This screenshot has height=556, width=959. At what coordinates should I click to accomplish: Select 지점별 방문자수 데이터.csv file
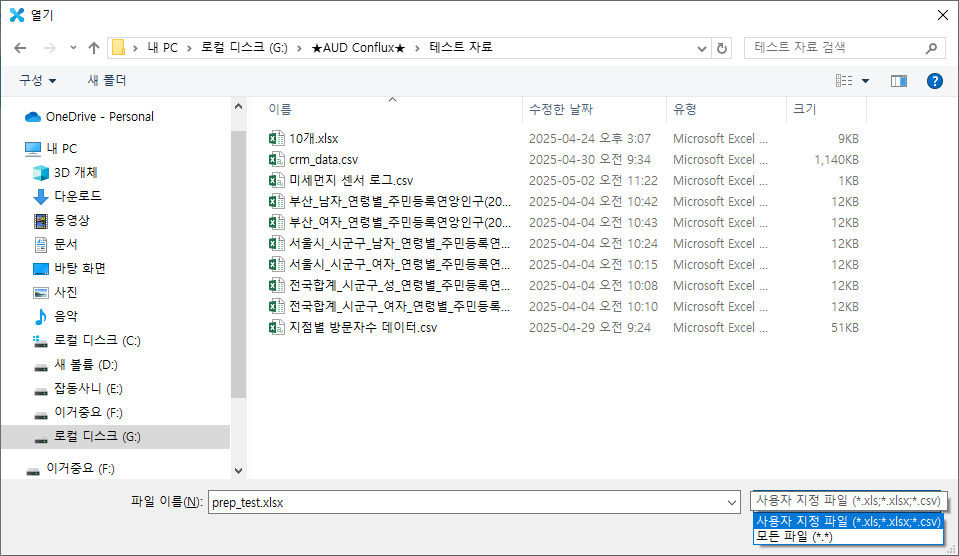(363, 328)
